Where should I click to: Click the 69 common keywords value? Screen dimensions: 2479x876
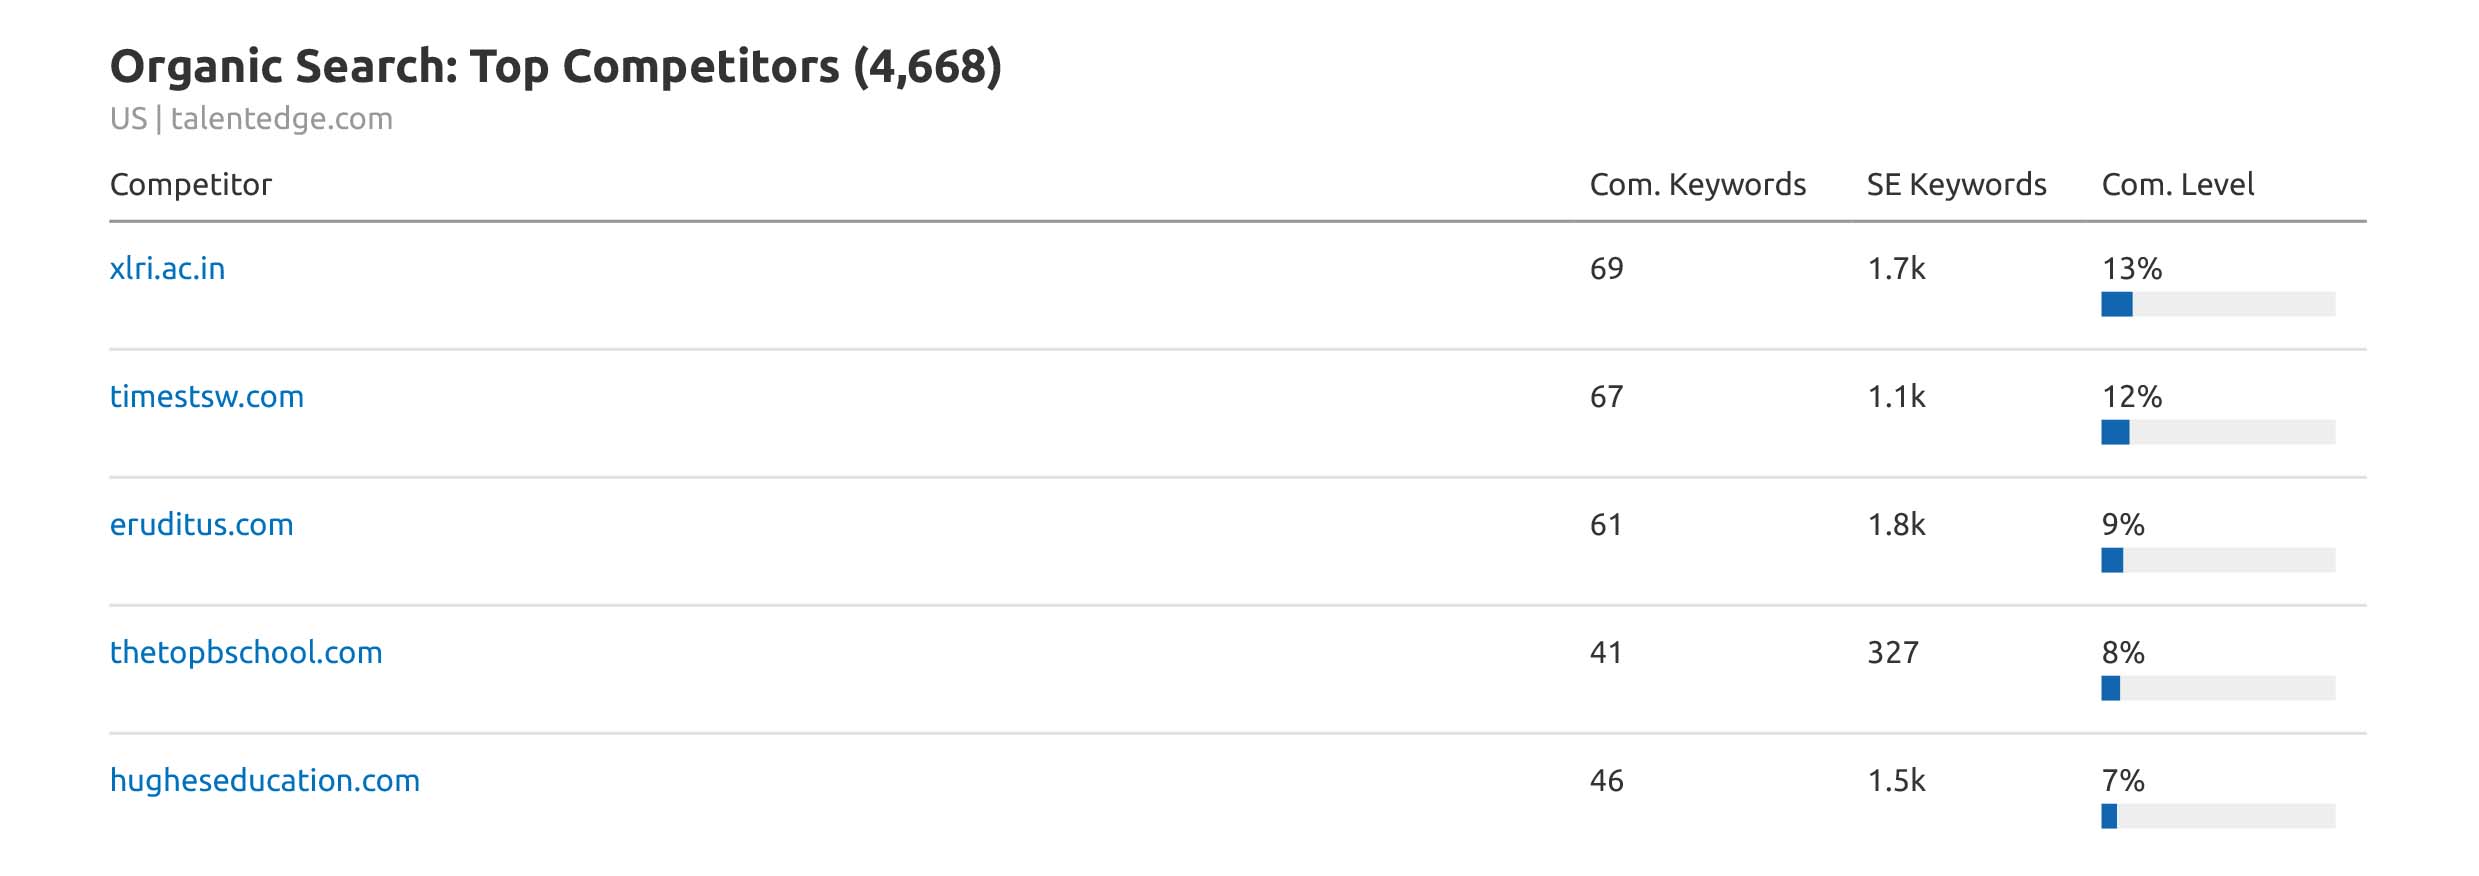pyautogui.click(x=1606, y=268)
